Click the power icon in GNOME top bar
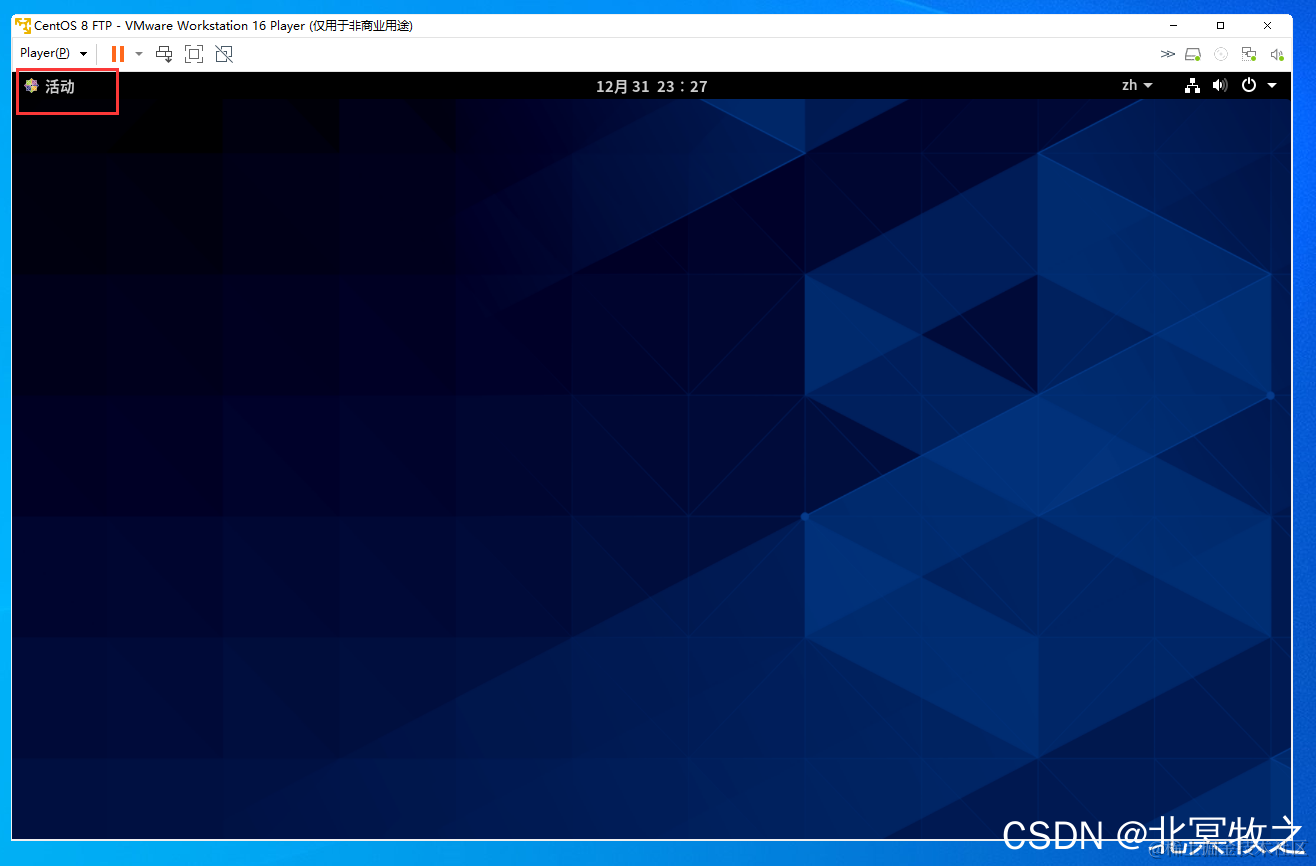1316x866 pixels. coord(1249,86)
